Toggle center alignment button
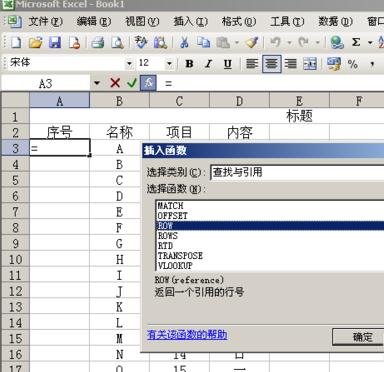384x372 pixels. click(x=272, y=63)
